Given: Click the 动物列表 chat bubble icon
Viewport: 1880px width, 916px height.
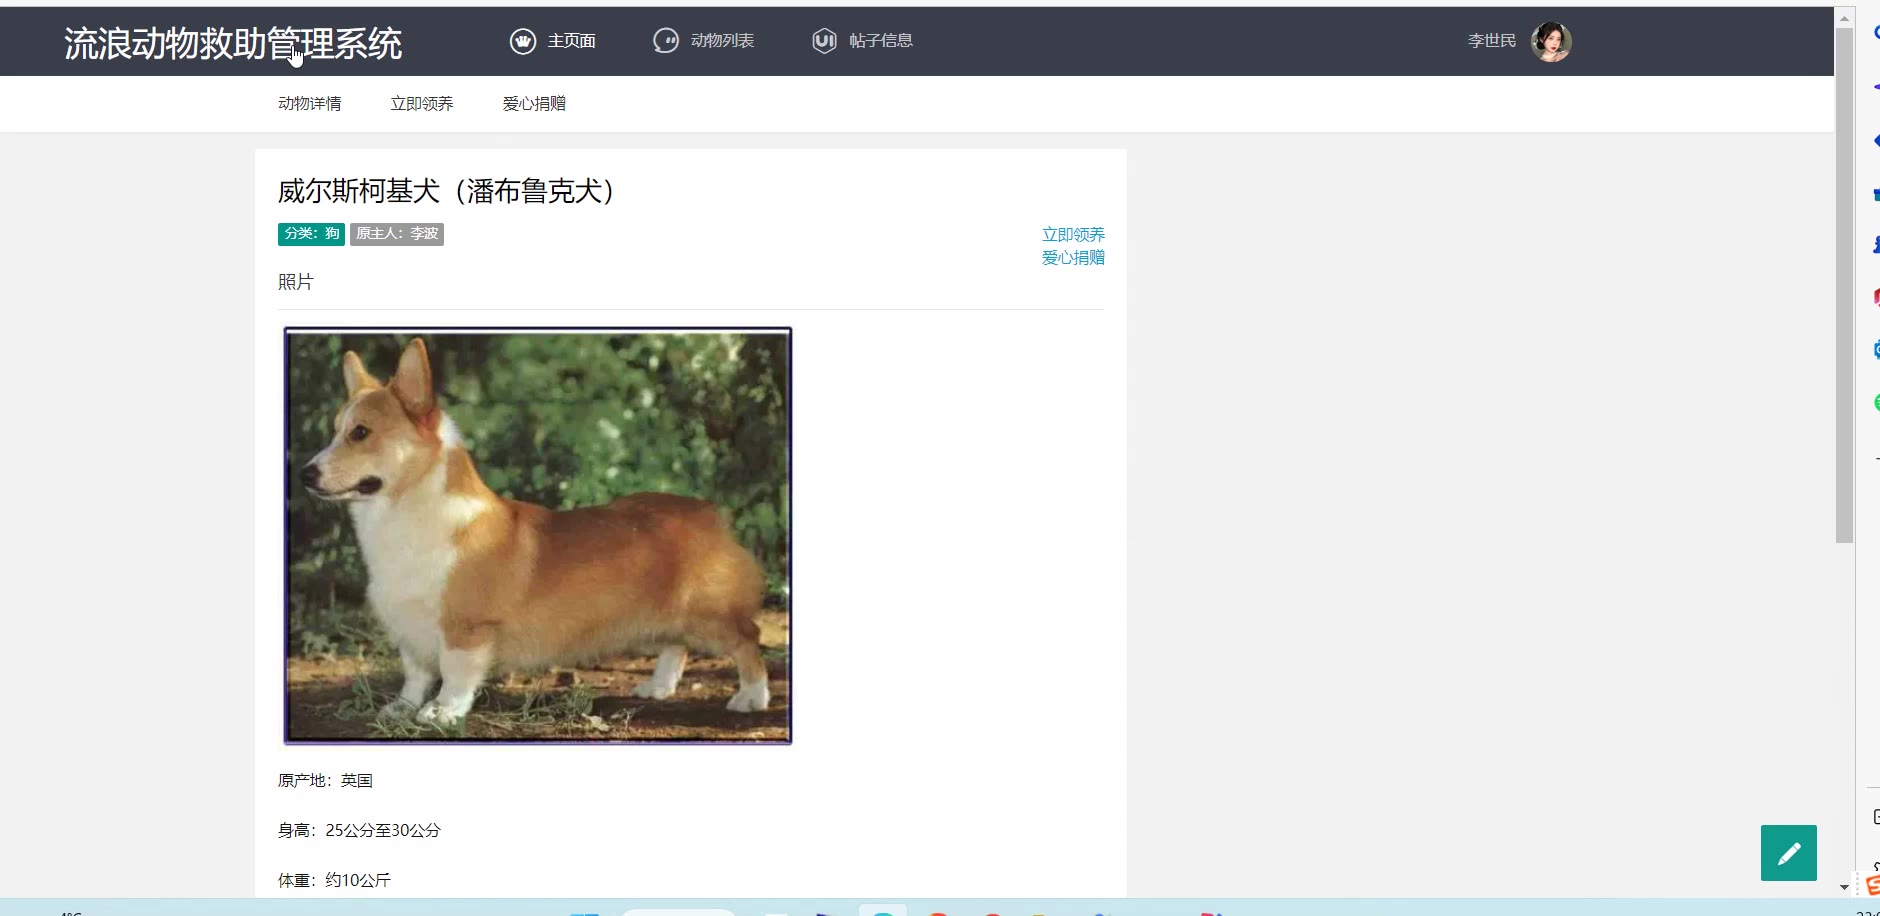Looking at the screenshot, I should click(x=666, y=41).
